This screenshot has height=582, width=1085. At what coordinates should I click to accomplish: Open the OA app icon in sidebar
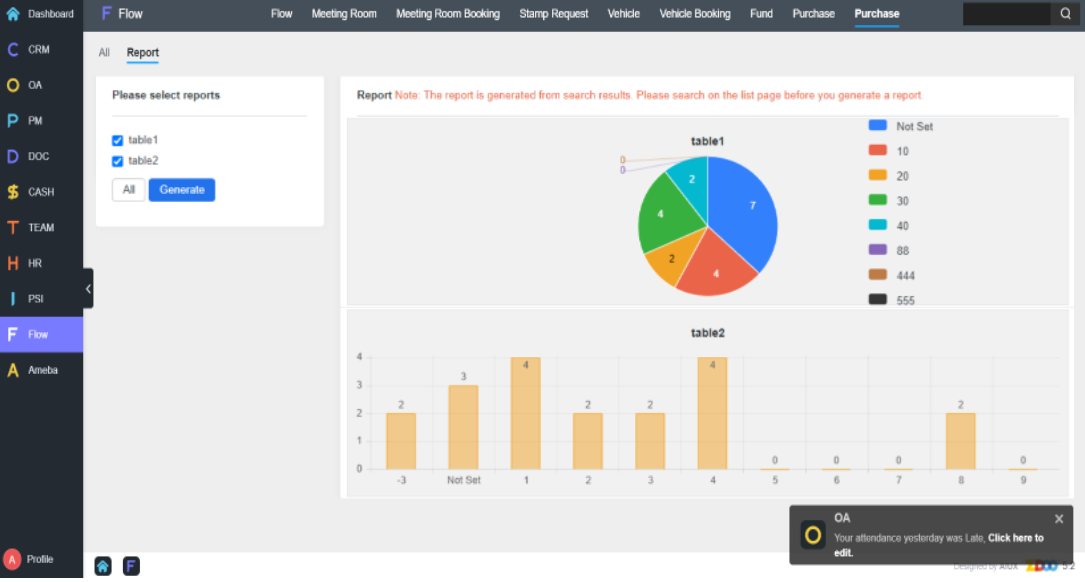point(13,85)
